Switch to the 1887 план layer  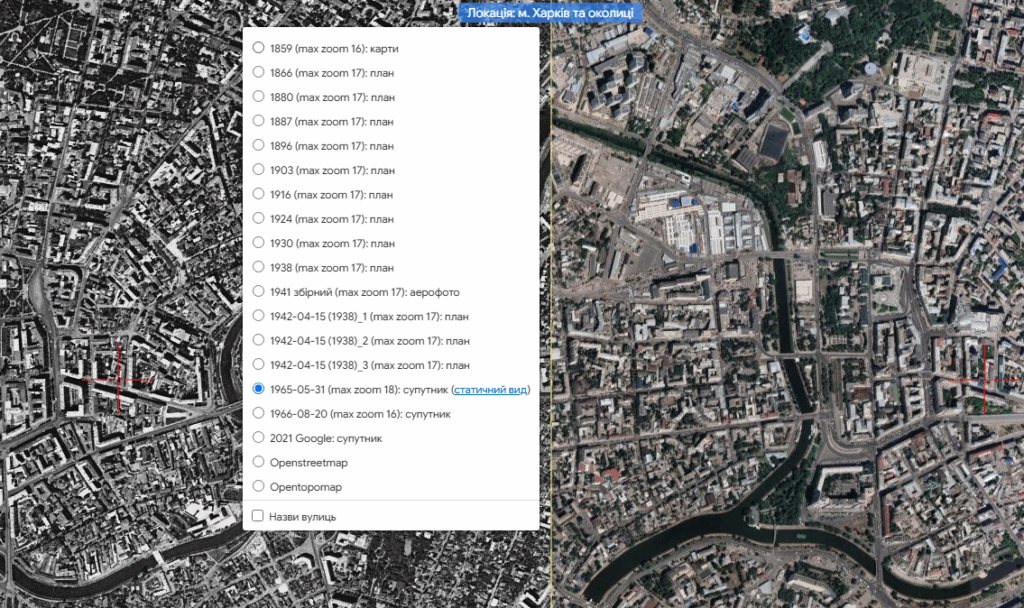pyautogui.click(x=259, y=121)
